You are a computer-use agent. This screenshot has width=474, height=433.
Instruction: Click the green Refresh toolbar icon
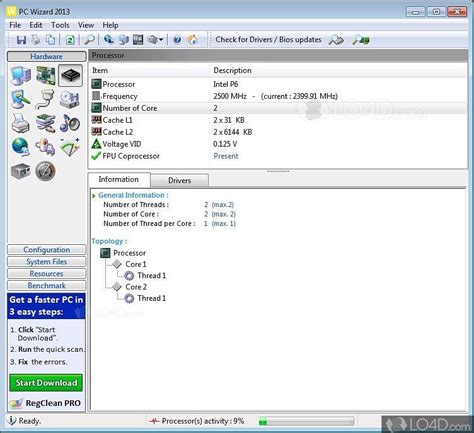(x=70, y=40)
